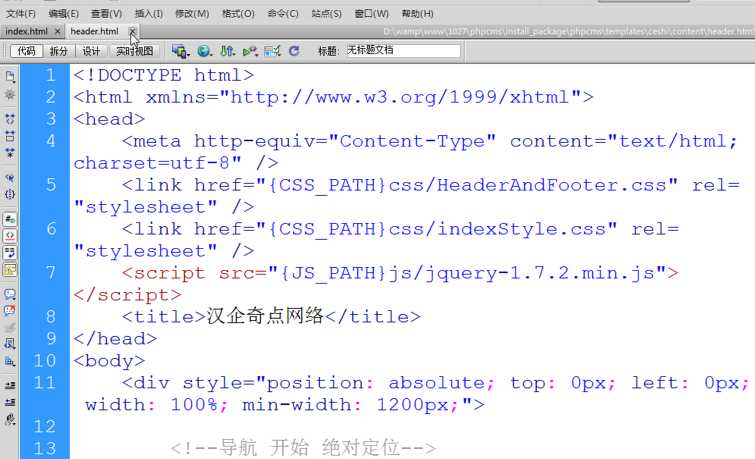The width and height of the screenshot is (755, 459).
Task: Open Move or Convert CSS menu
Action: coord(10,361)
